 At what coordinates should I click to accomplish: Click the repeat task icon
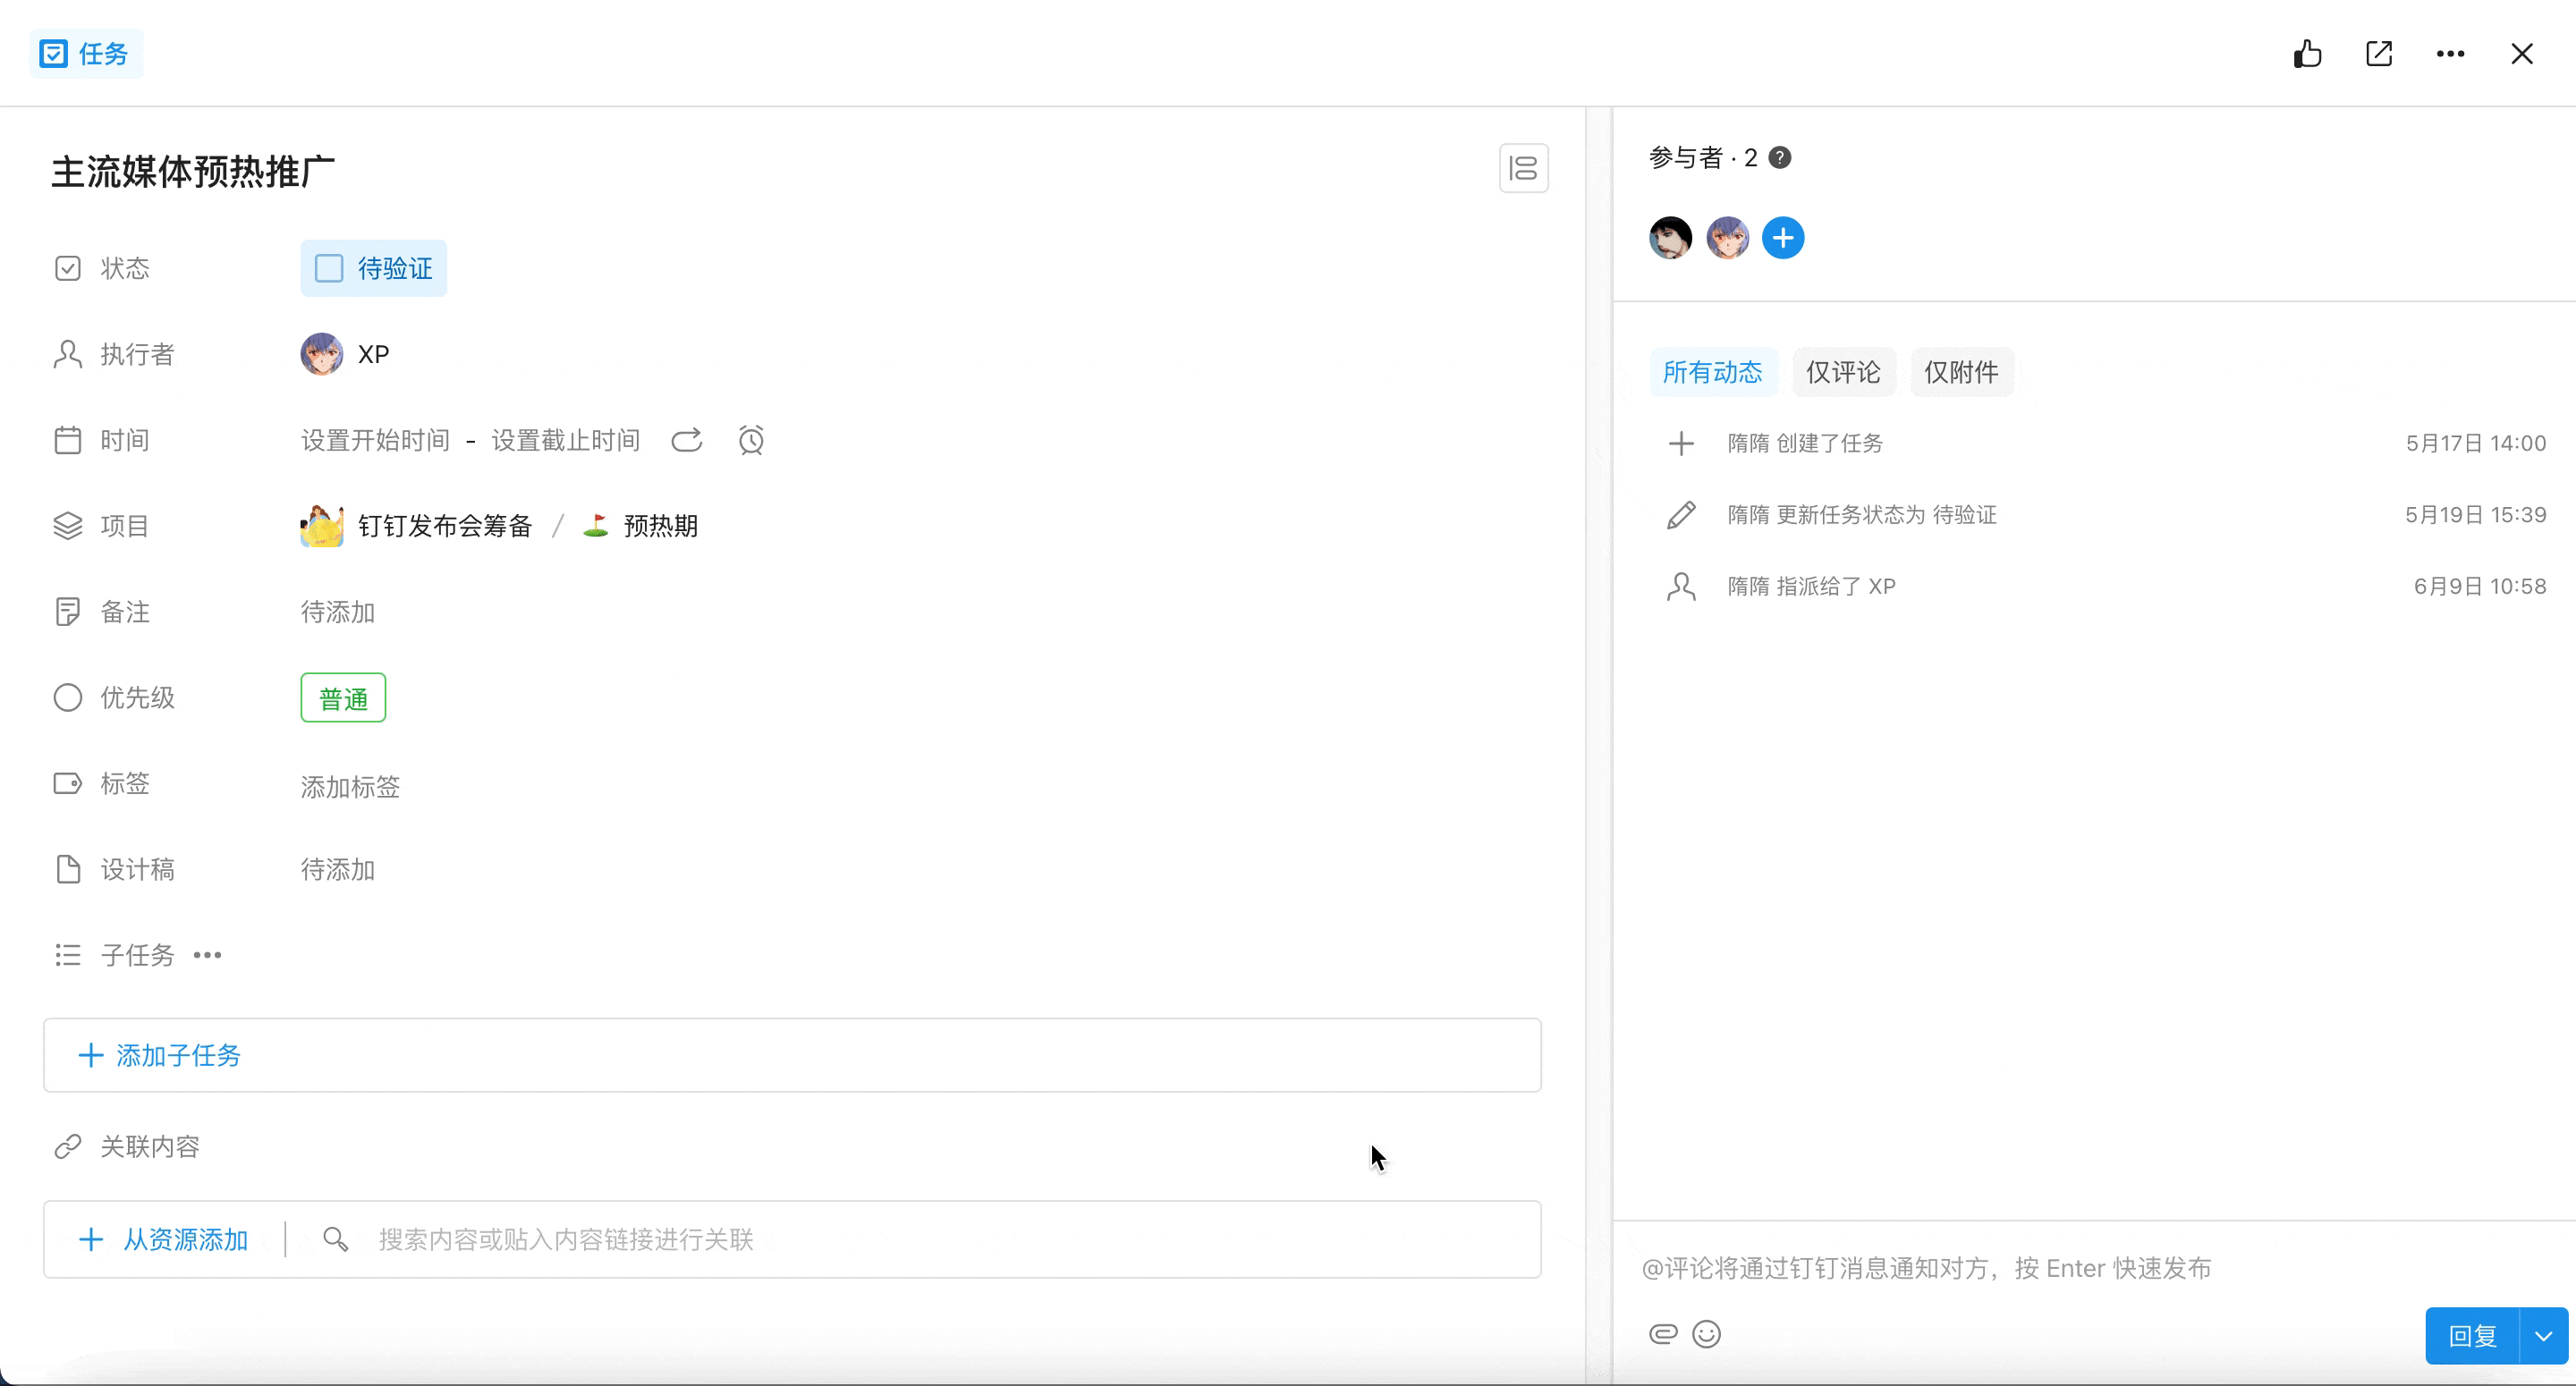pos(686,440)
